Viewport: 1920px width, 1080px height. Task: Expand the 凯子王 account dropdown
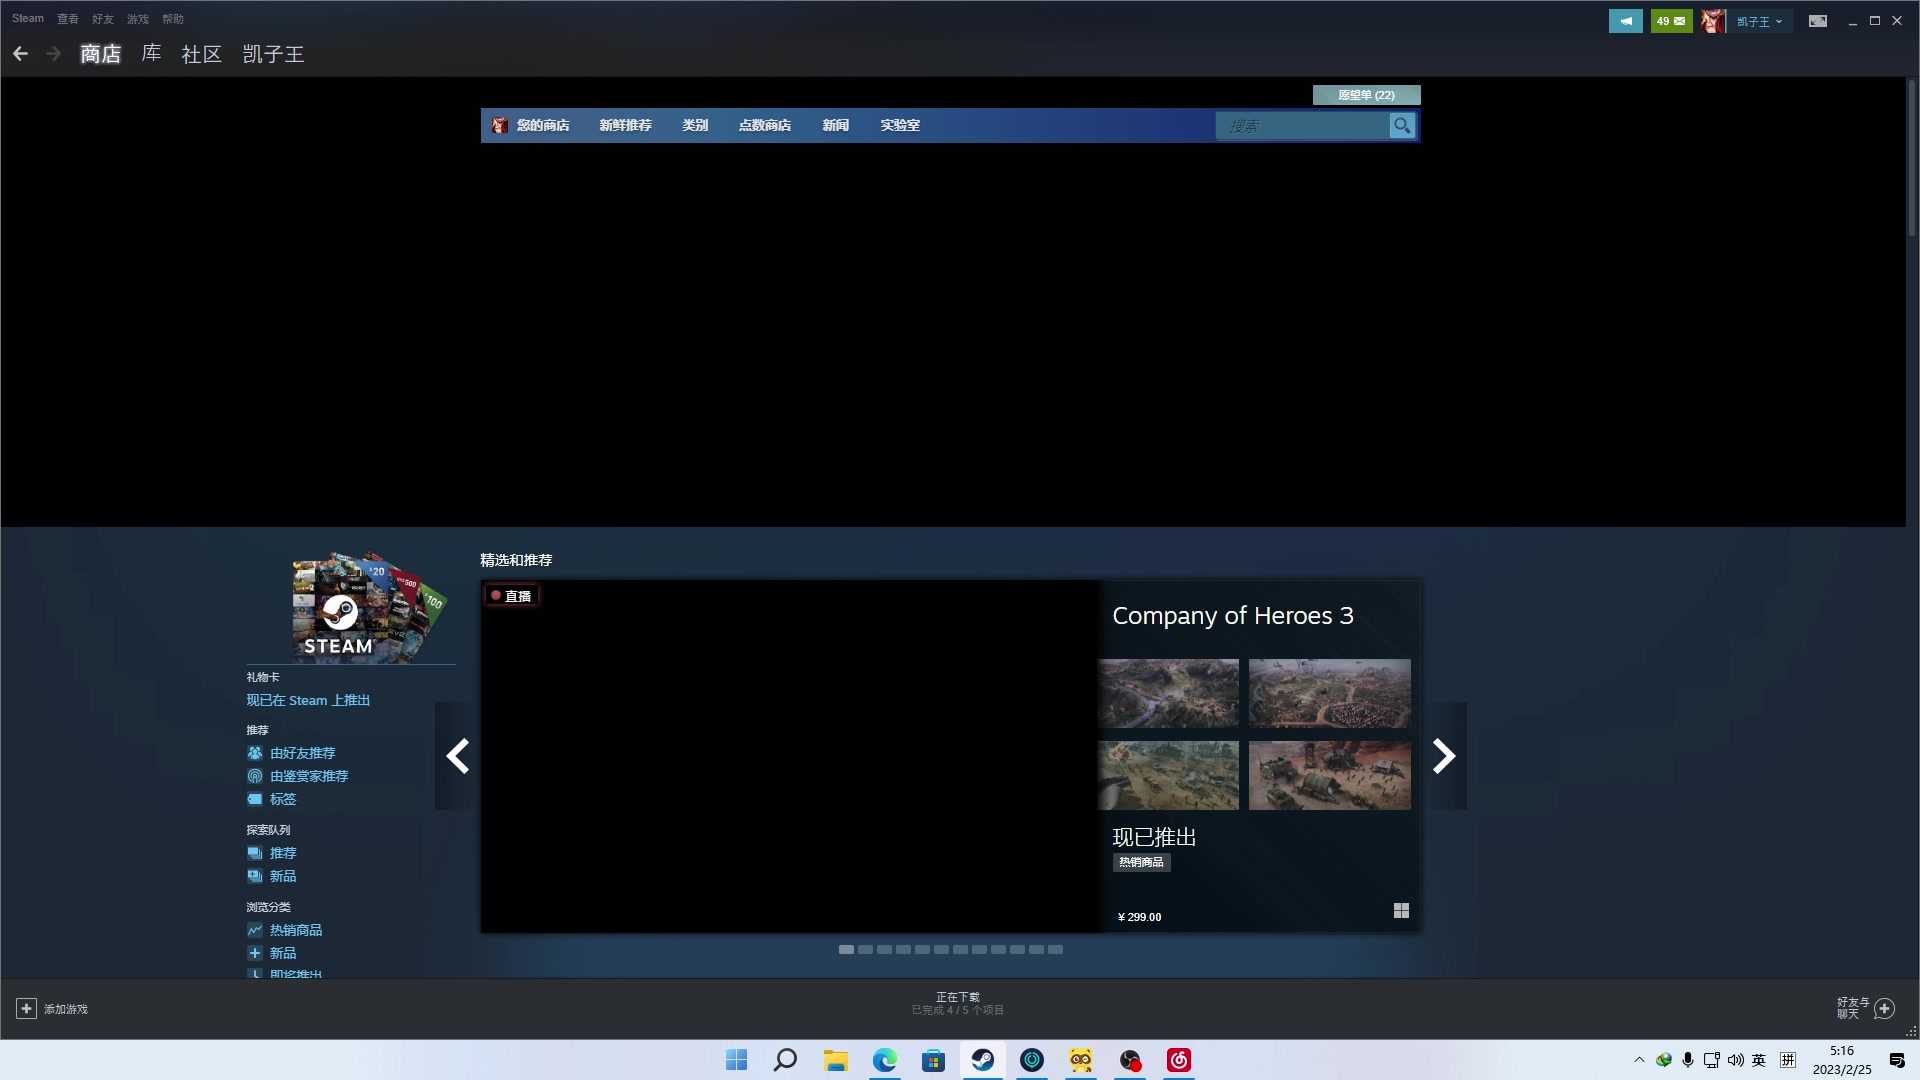(1760, 21)
